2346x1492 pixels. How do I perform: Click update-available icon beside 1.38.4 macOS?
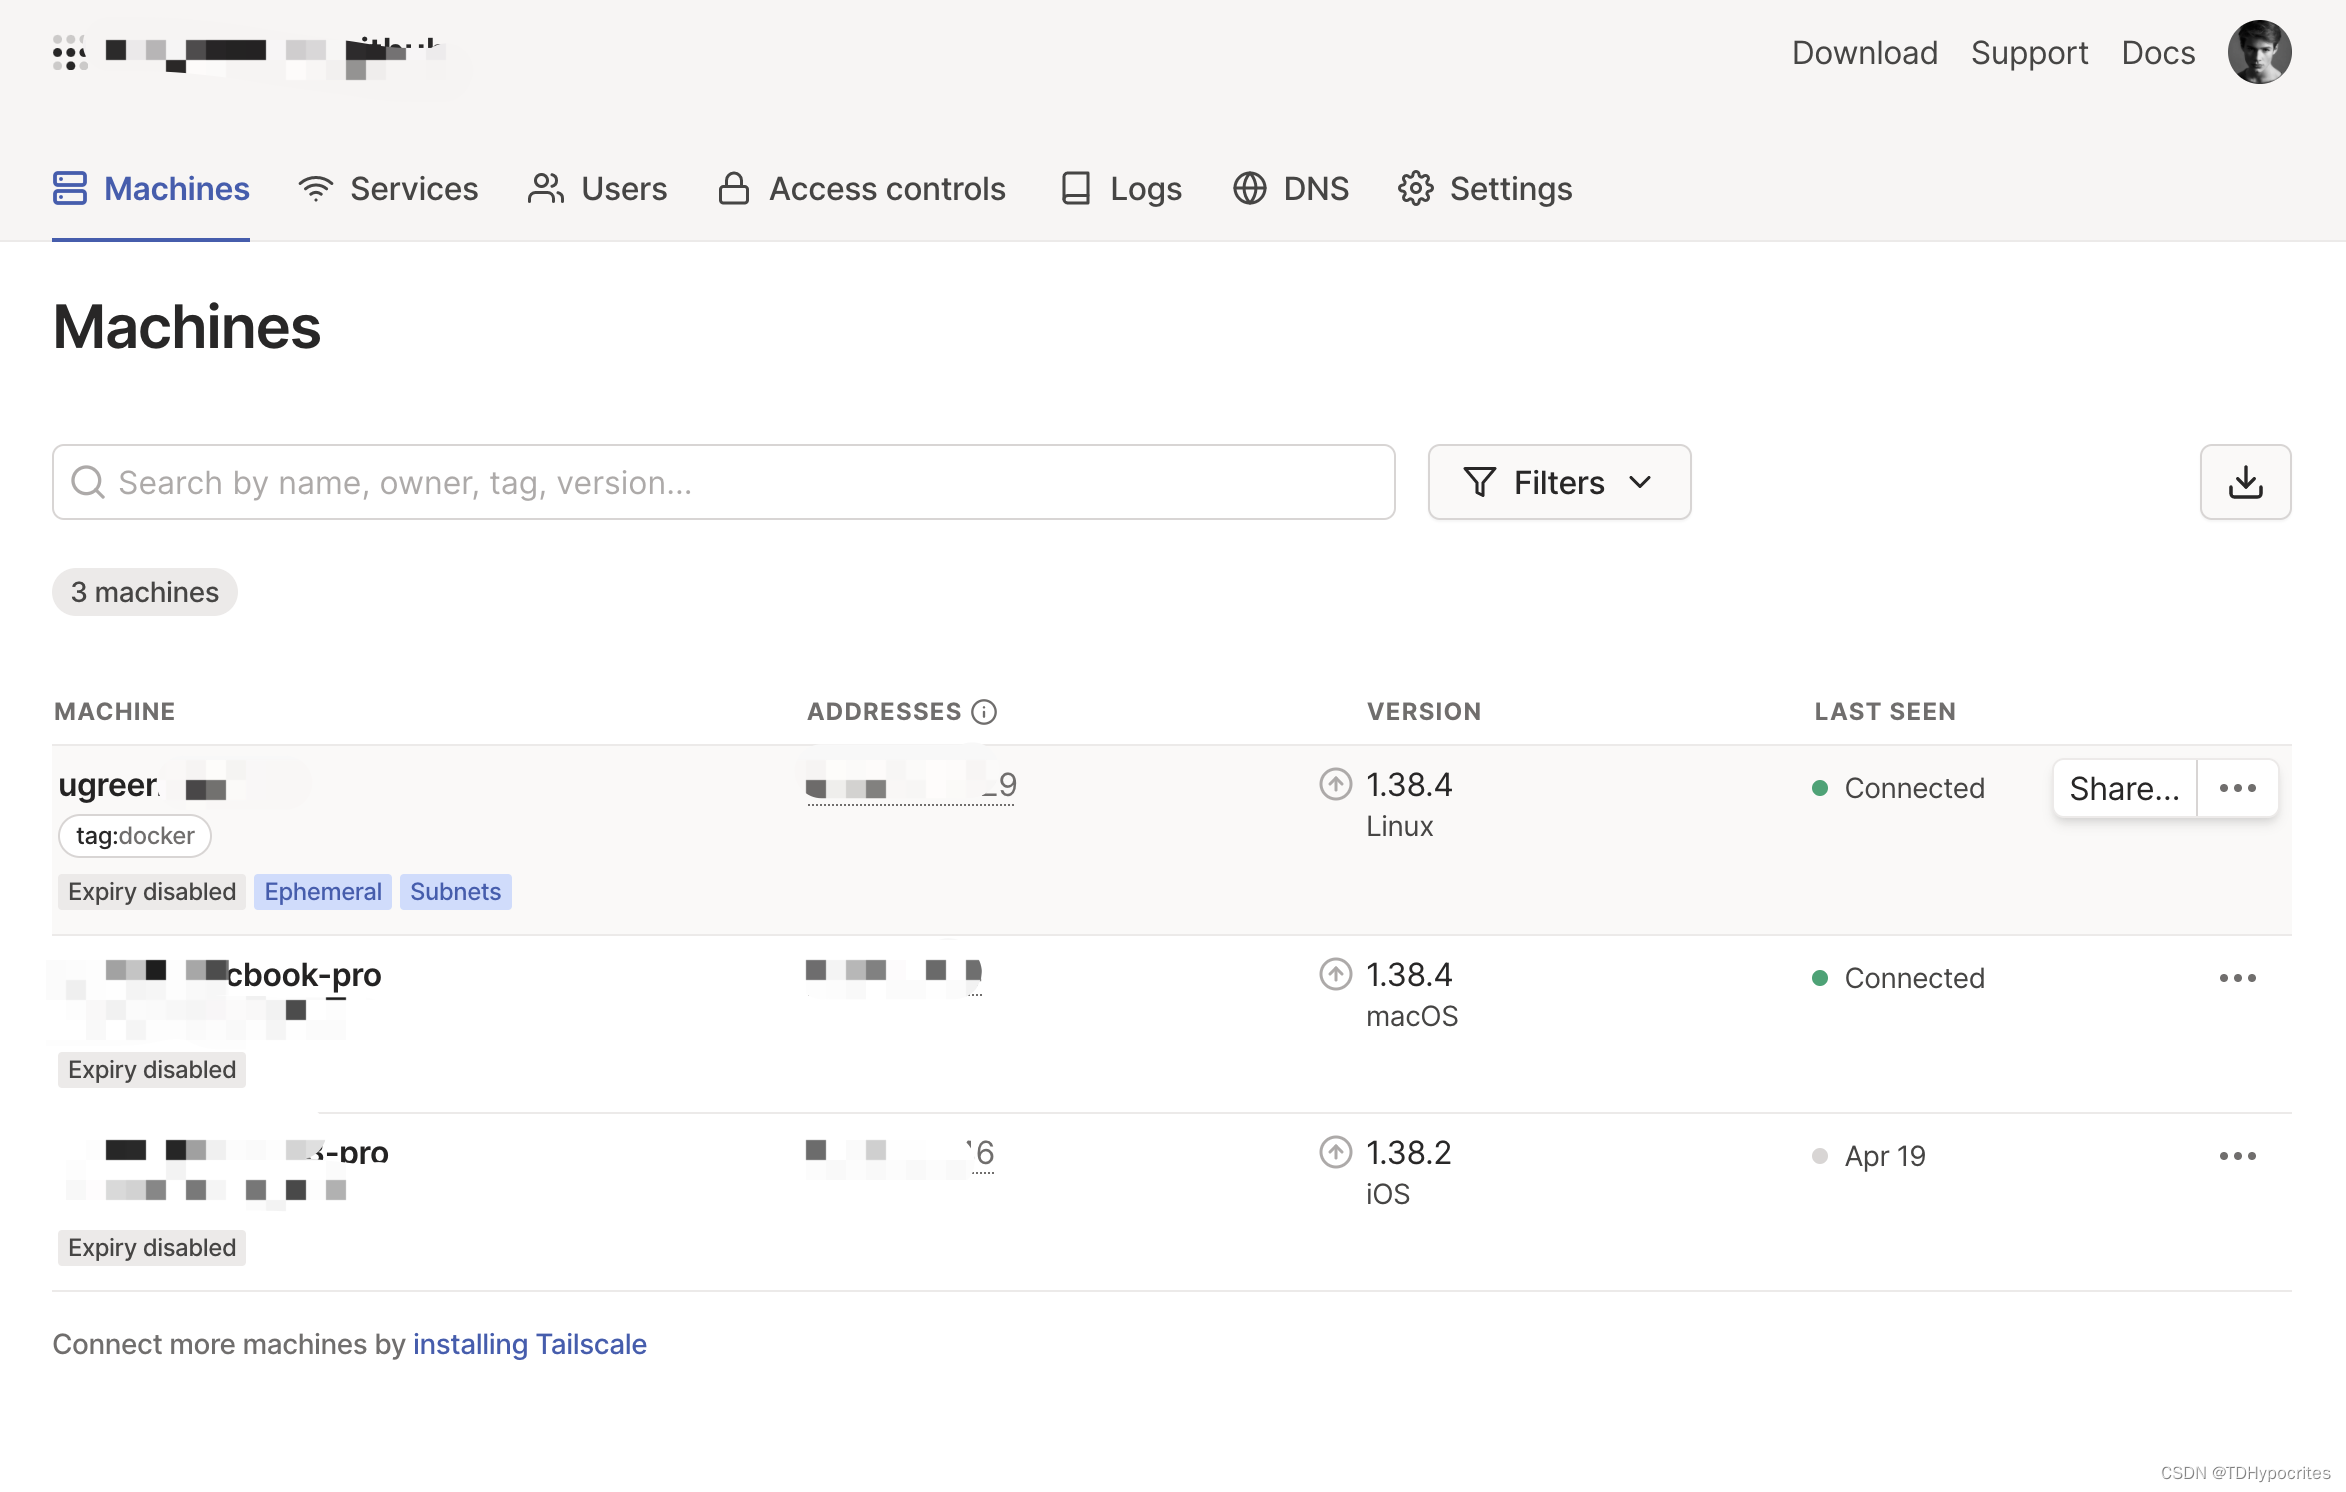pos(1335,974)
